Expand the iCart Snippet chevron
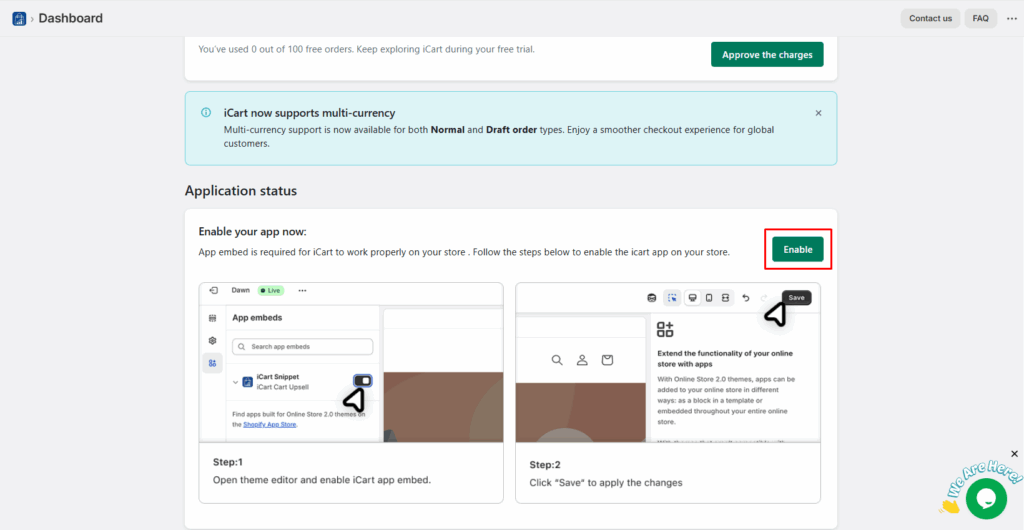This screenshot has width=1024, height=530. pyautogui.click(x=236, y=382)
